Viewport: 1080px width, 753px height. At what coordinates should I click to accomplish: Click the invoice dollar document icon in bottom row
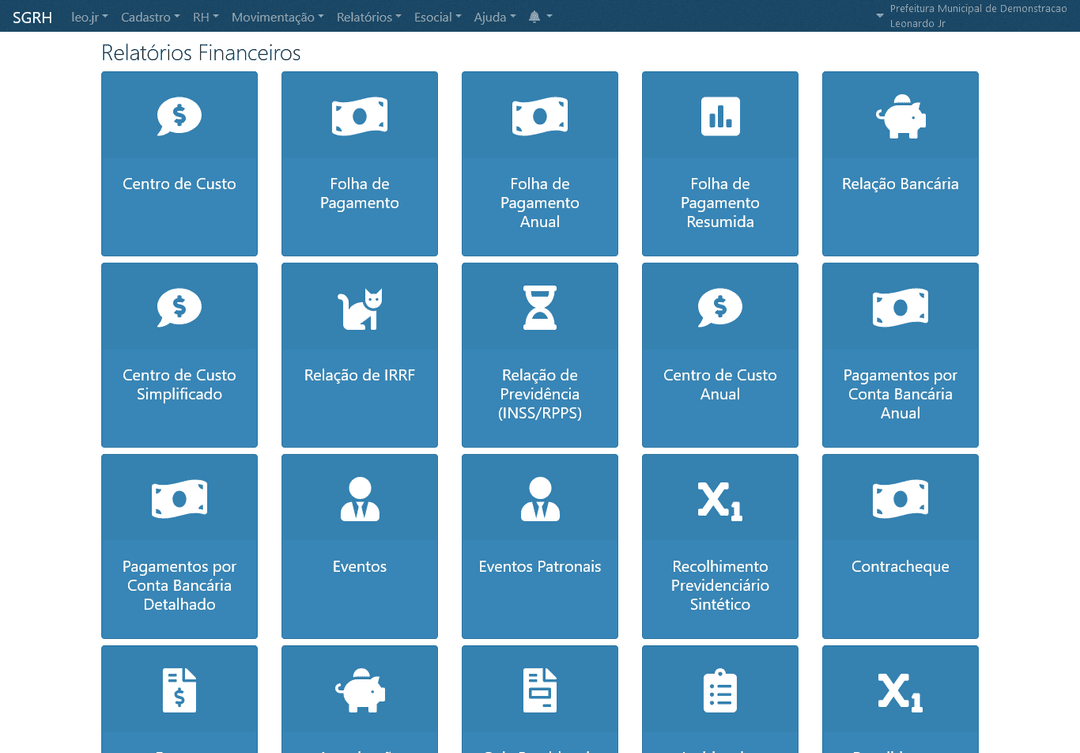coord(179,690)
